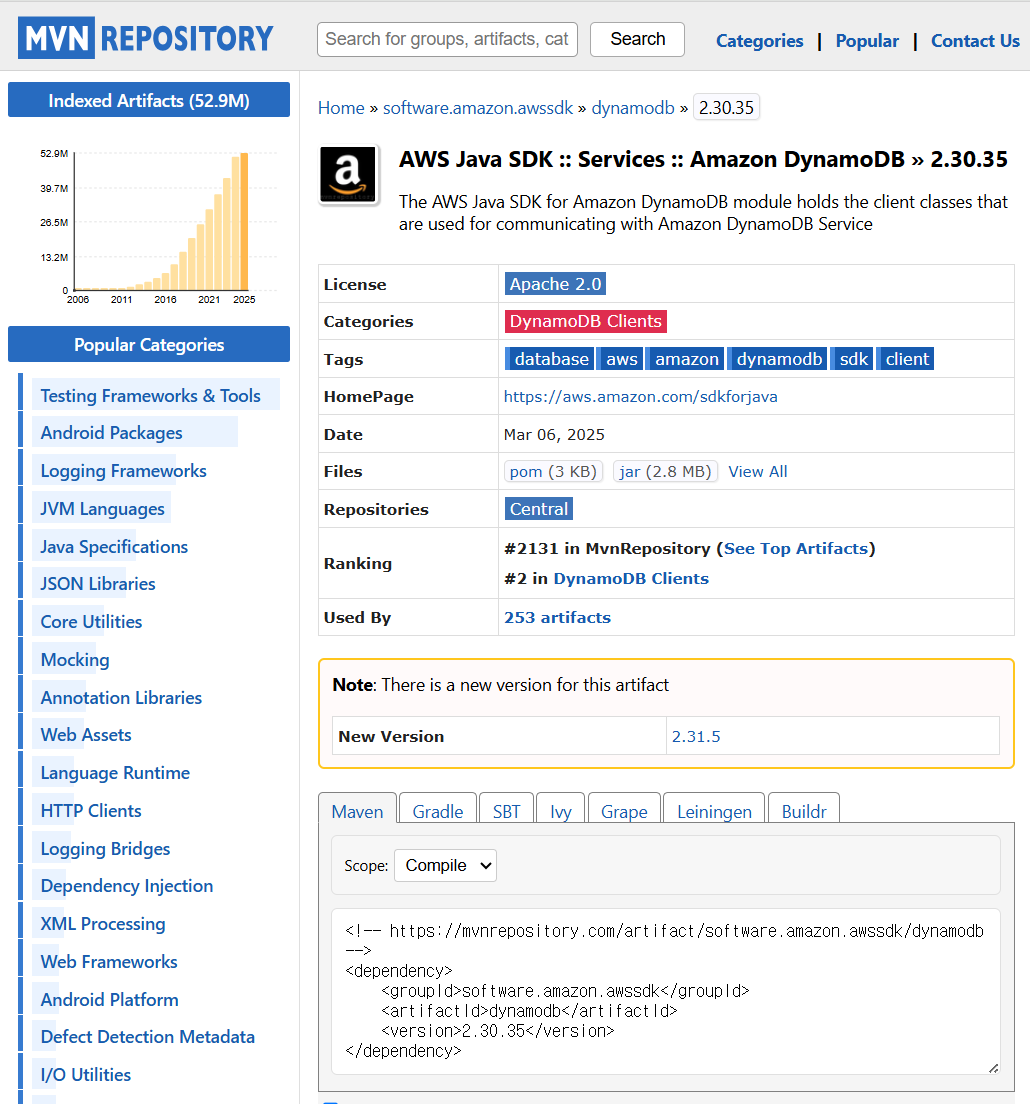Open Mocking category

click(x=75, y=660)
